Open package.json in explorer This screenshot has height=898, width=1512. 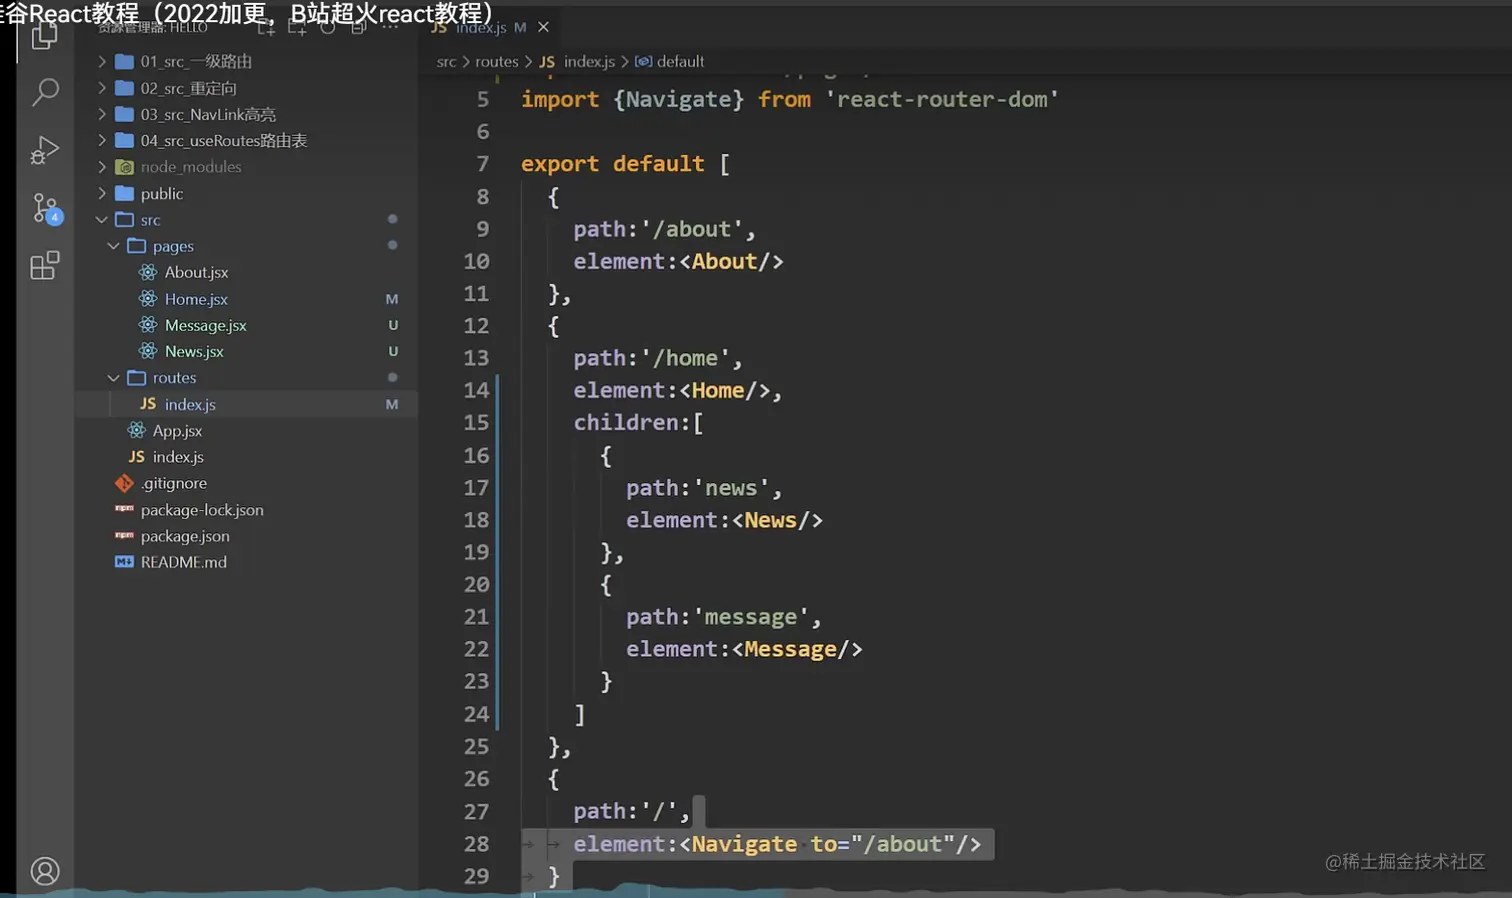tap(185, 536)
